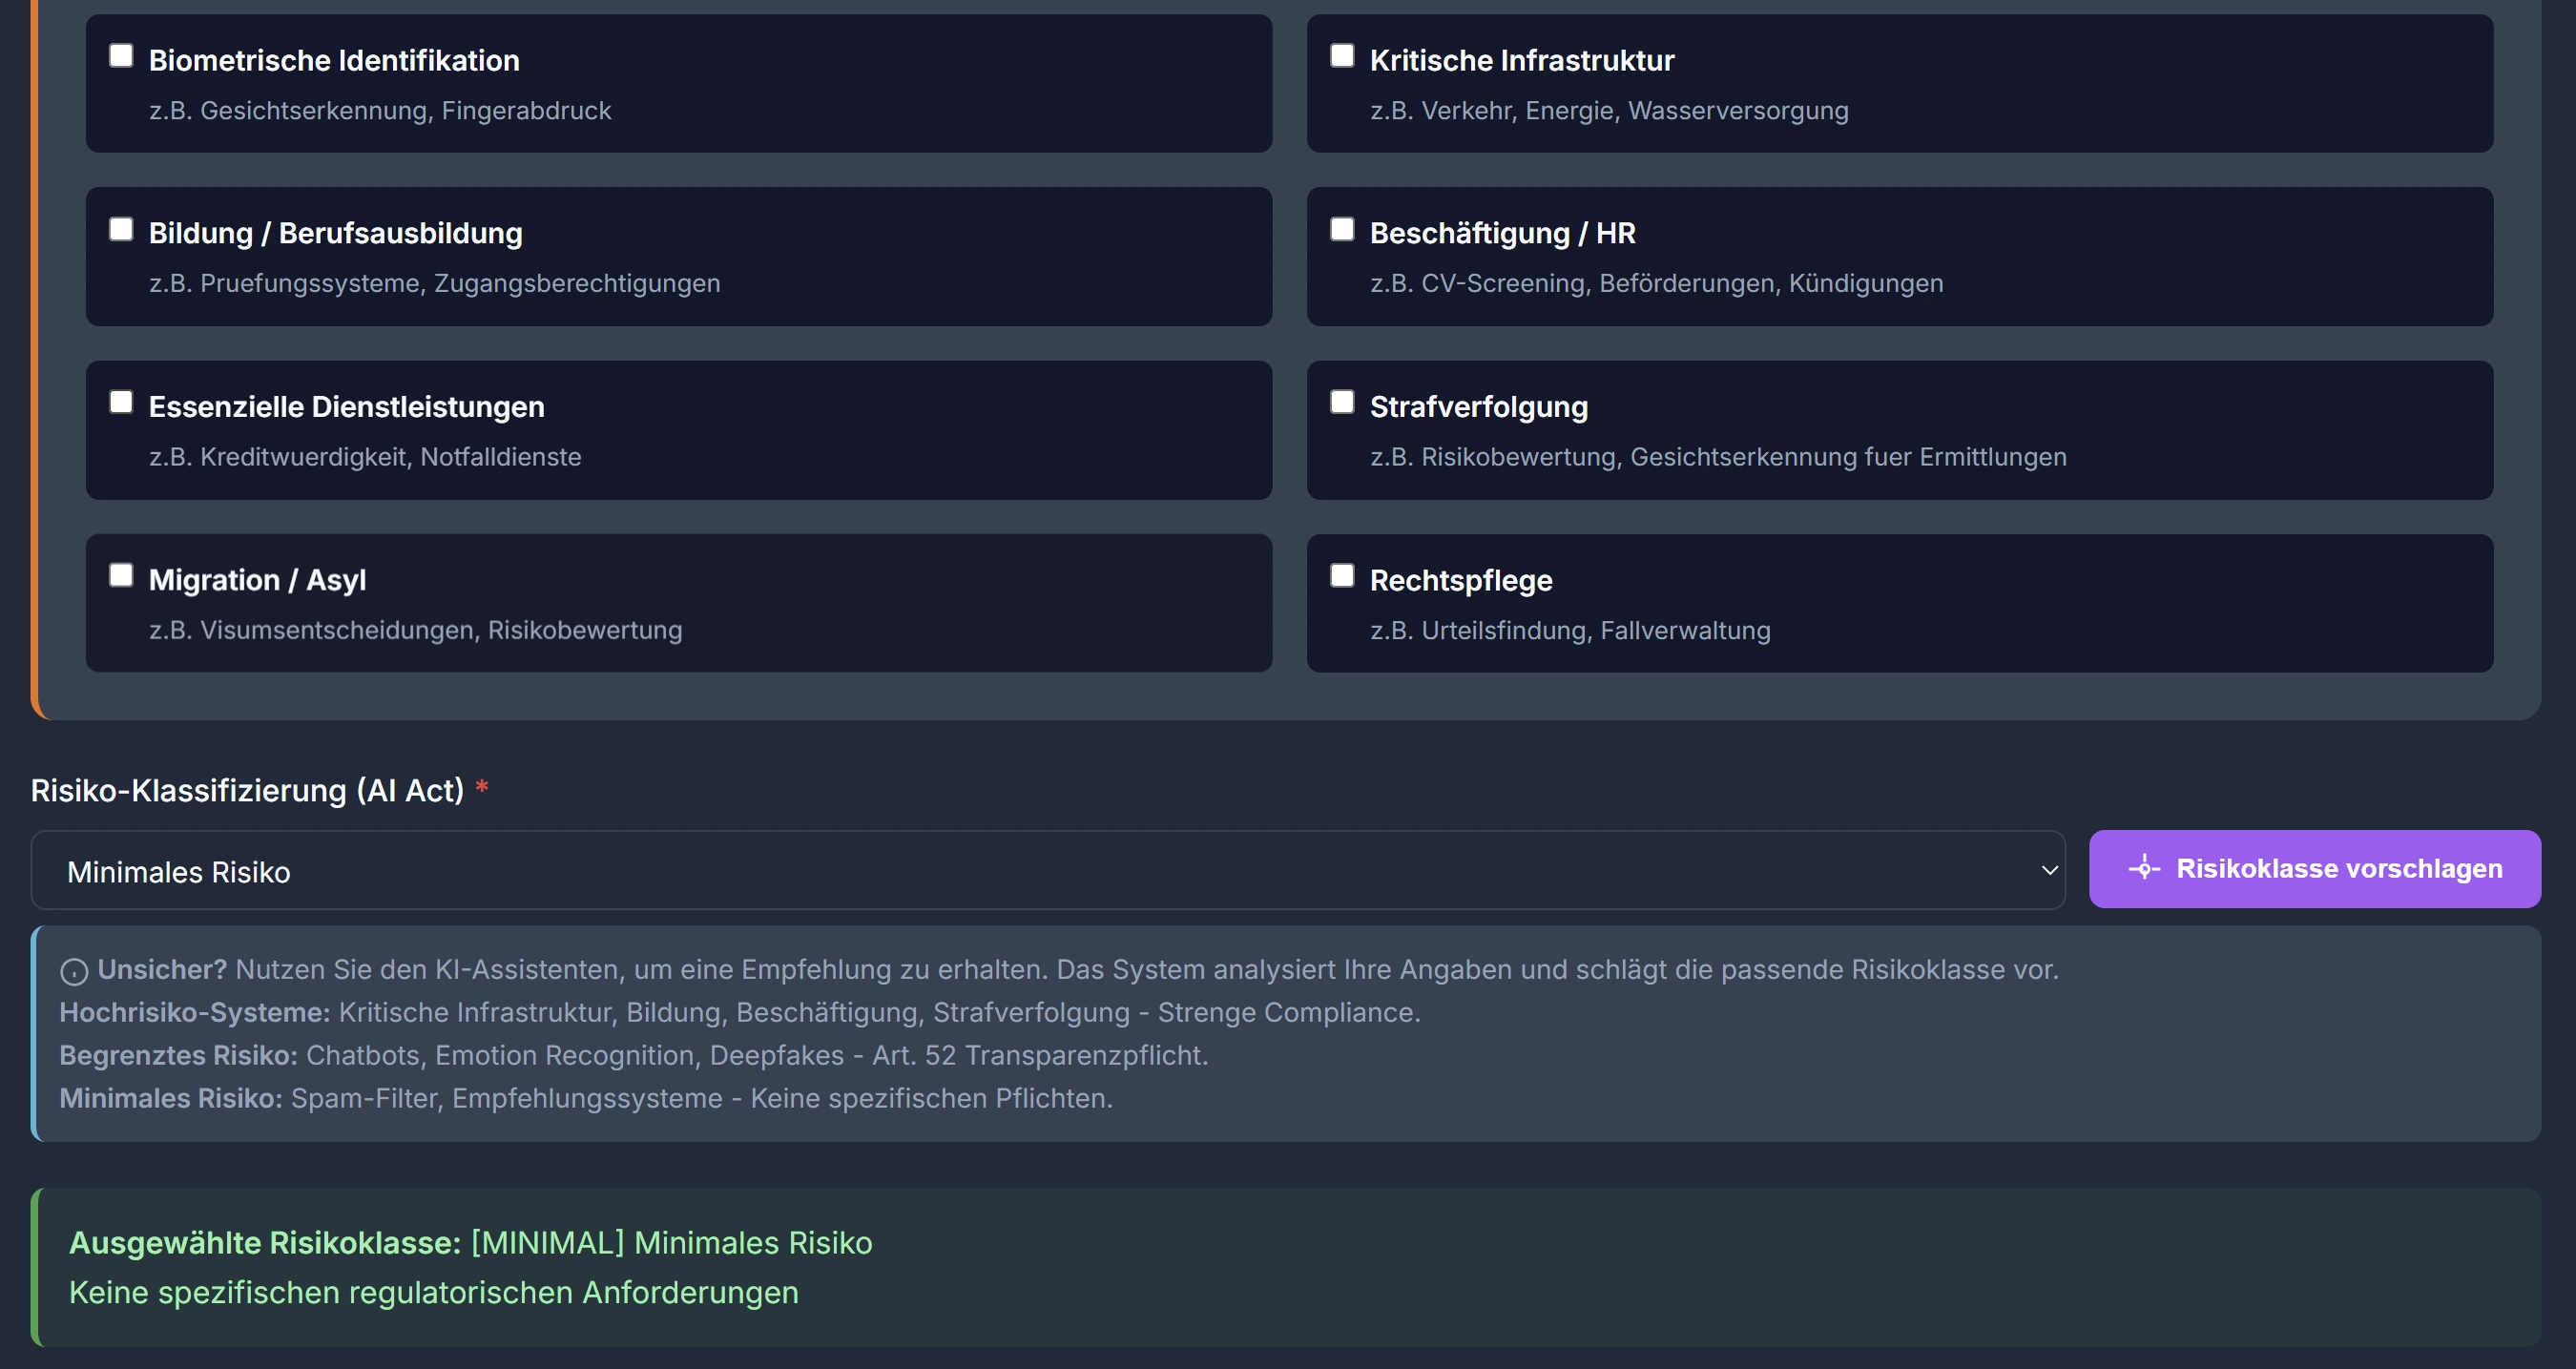Click the Kritische Infrastruktur card description

1608,111
